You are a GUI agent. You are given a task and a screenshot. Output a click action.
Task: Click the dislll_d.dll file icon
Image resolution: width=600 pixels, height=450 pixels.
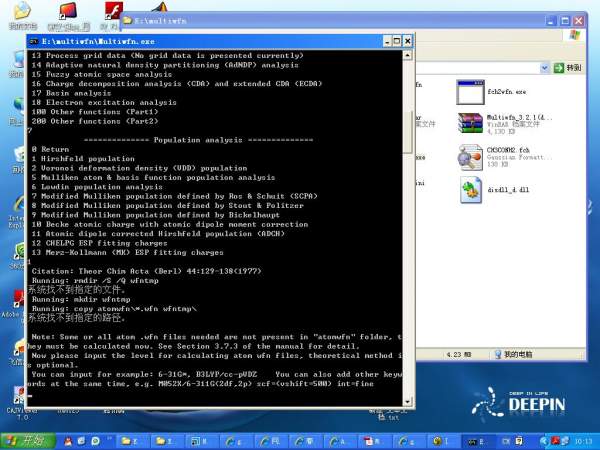(x=471, y=190)
